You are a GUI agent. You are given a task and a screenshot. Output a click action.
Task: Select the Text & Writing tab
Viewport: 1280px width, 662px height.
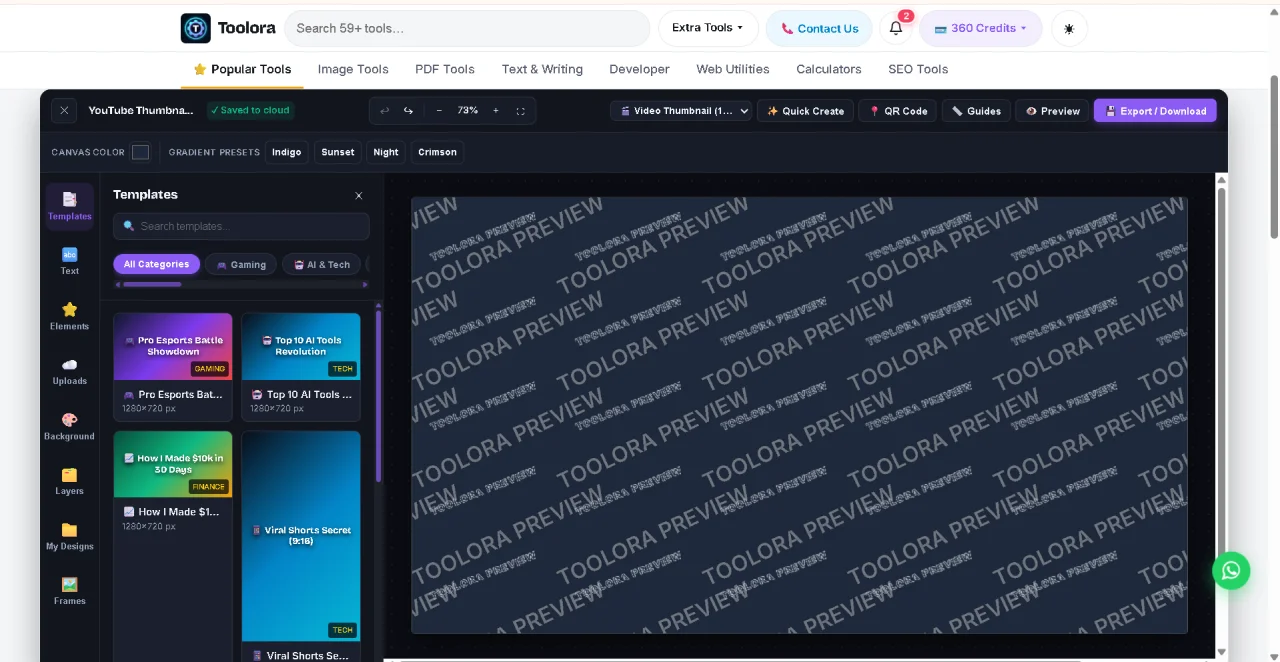pyautogui.click(x=542, y=69)
